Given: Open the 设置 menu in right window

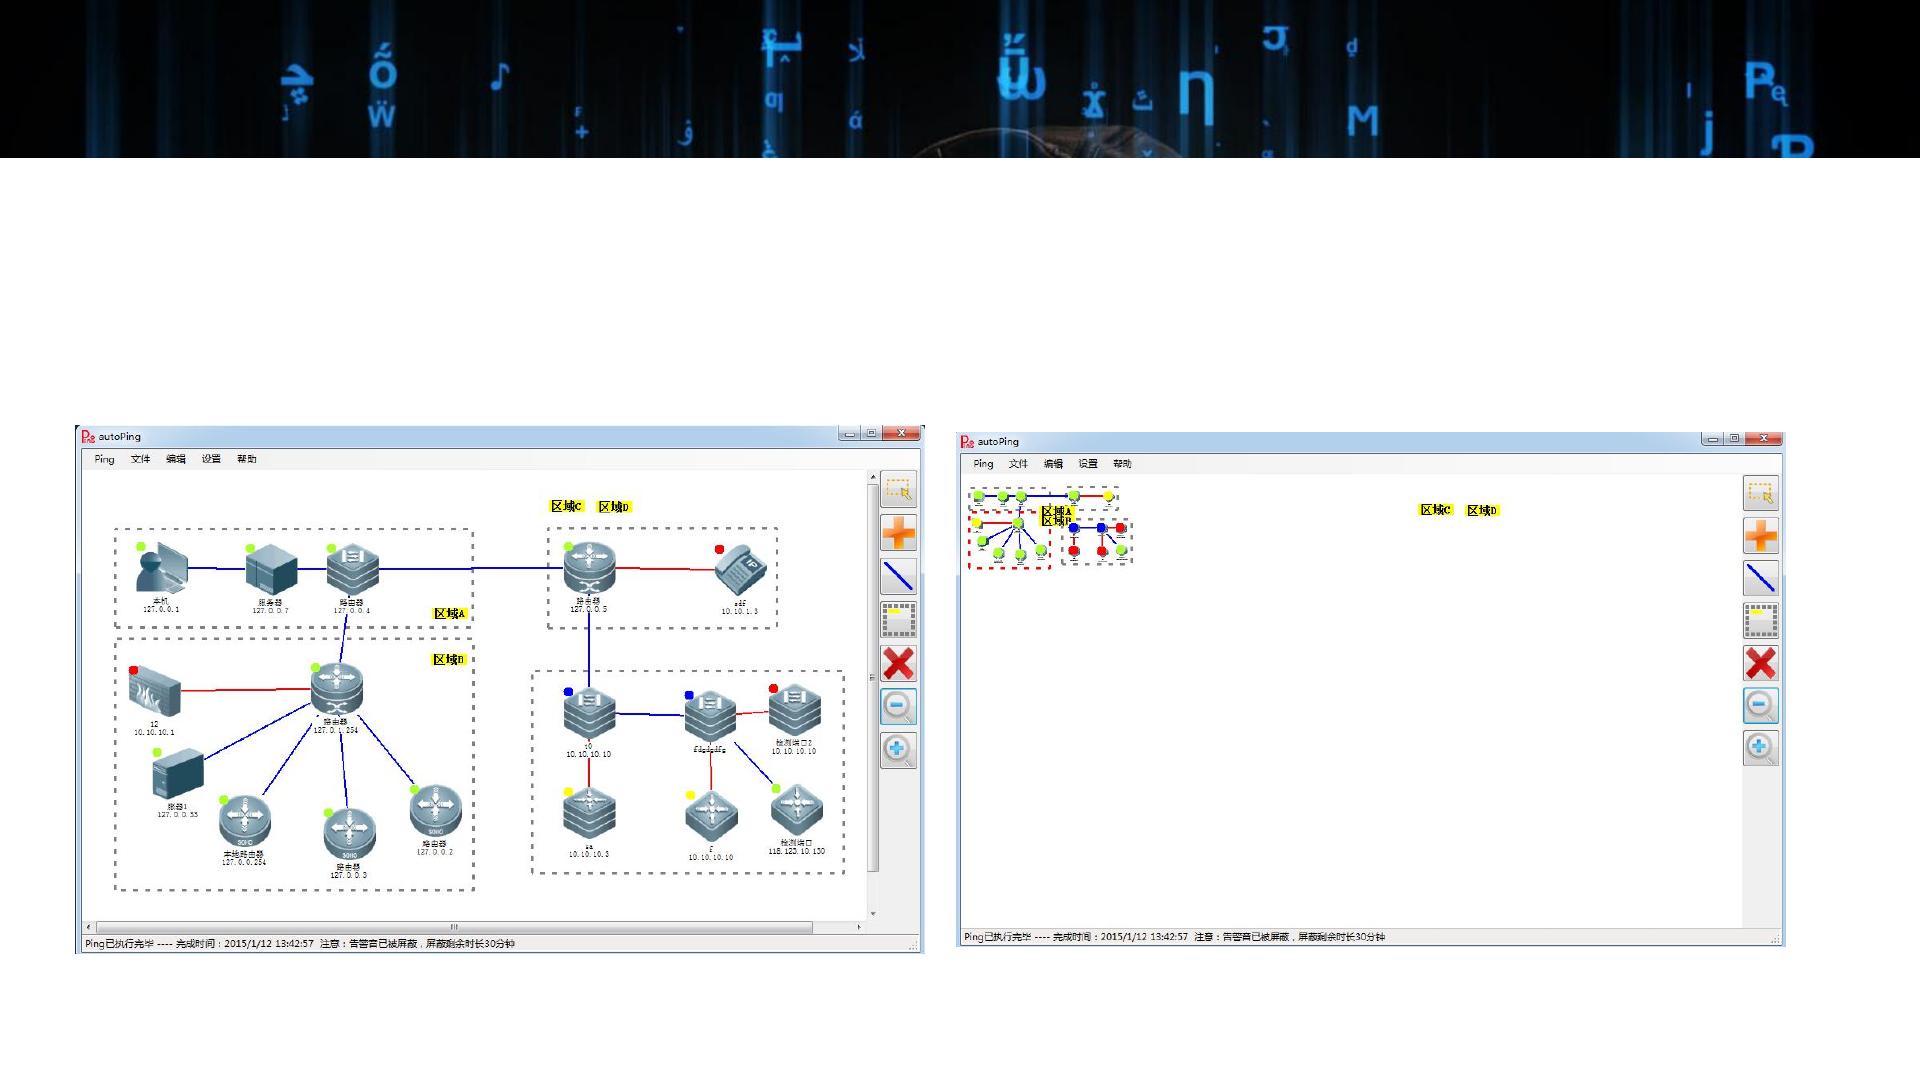Looking at the screenshot, I should point(1088,464).
